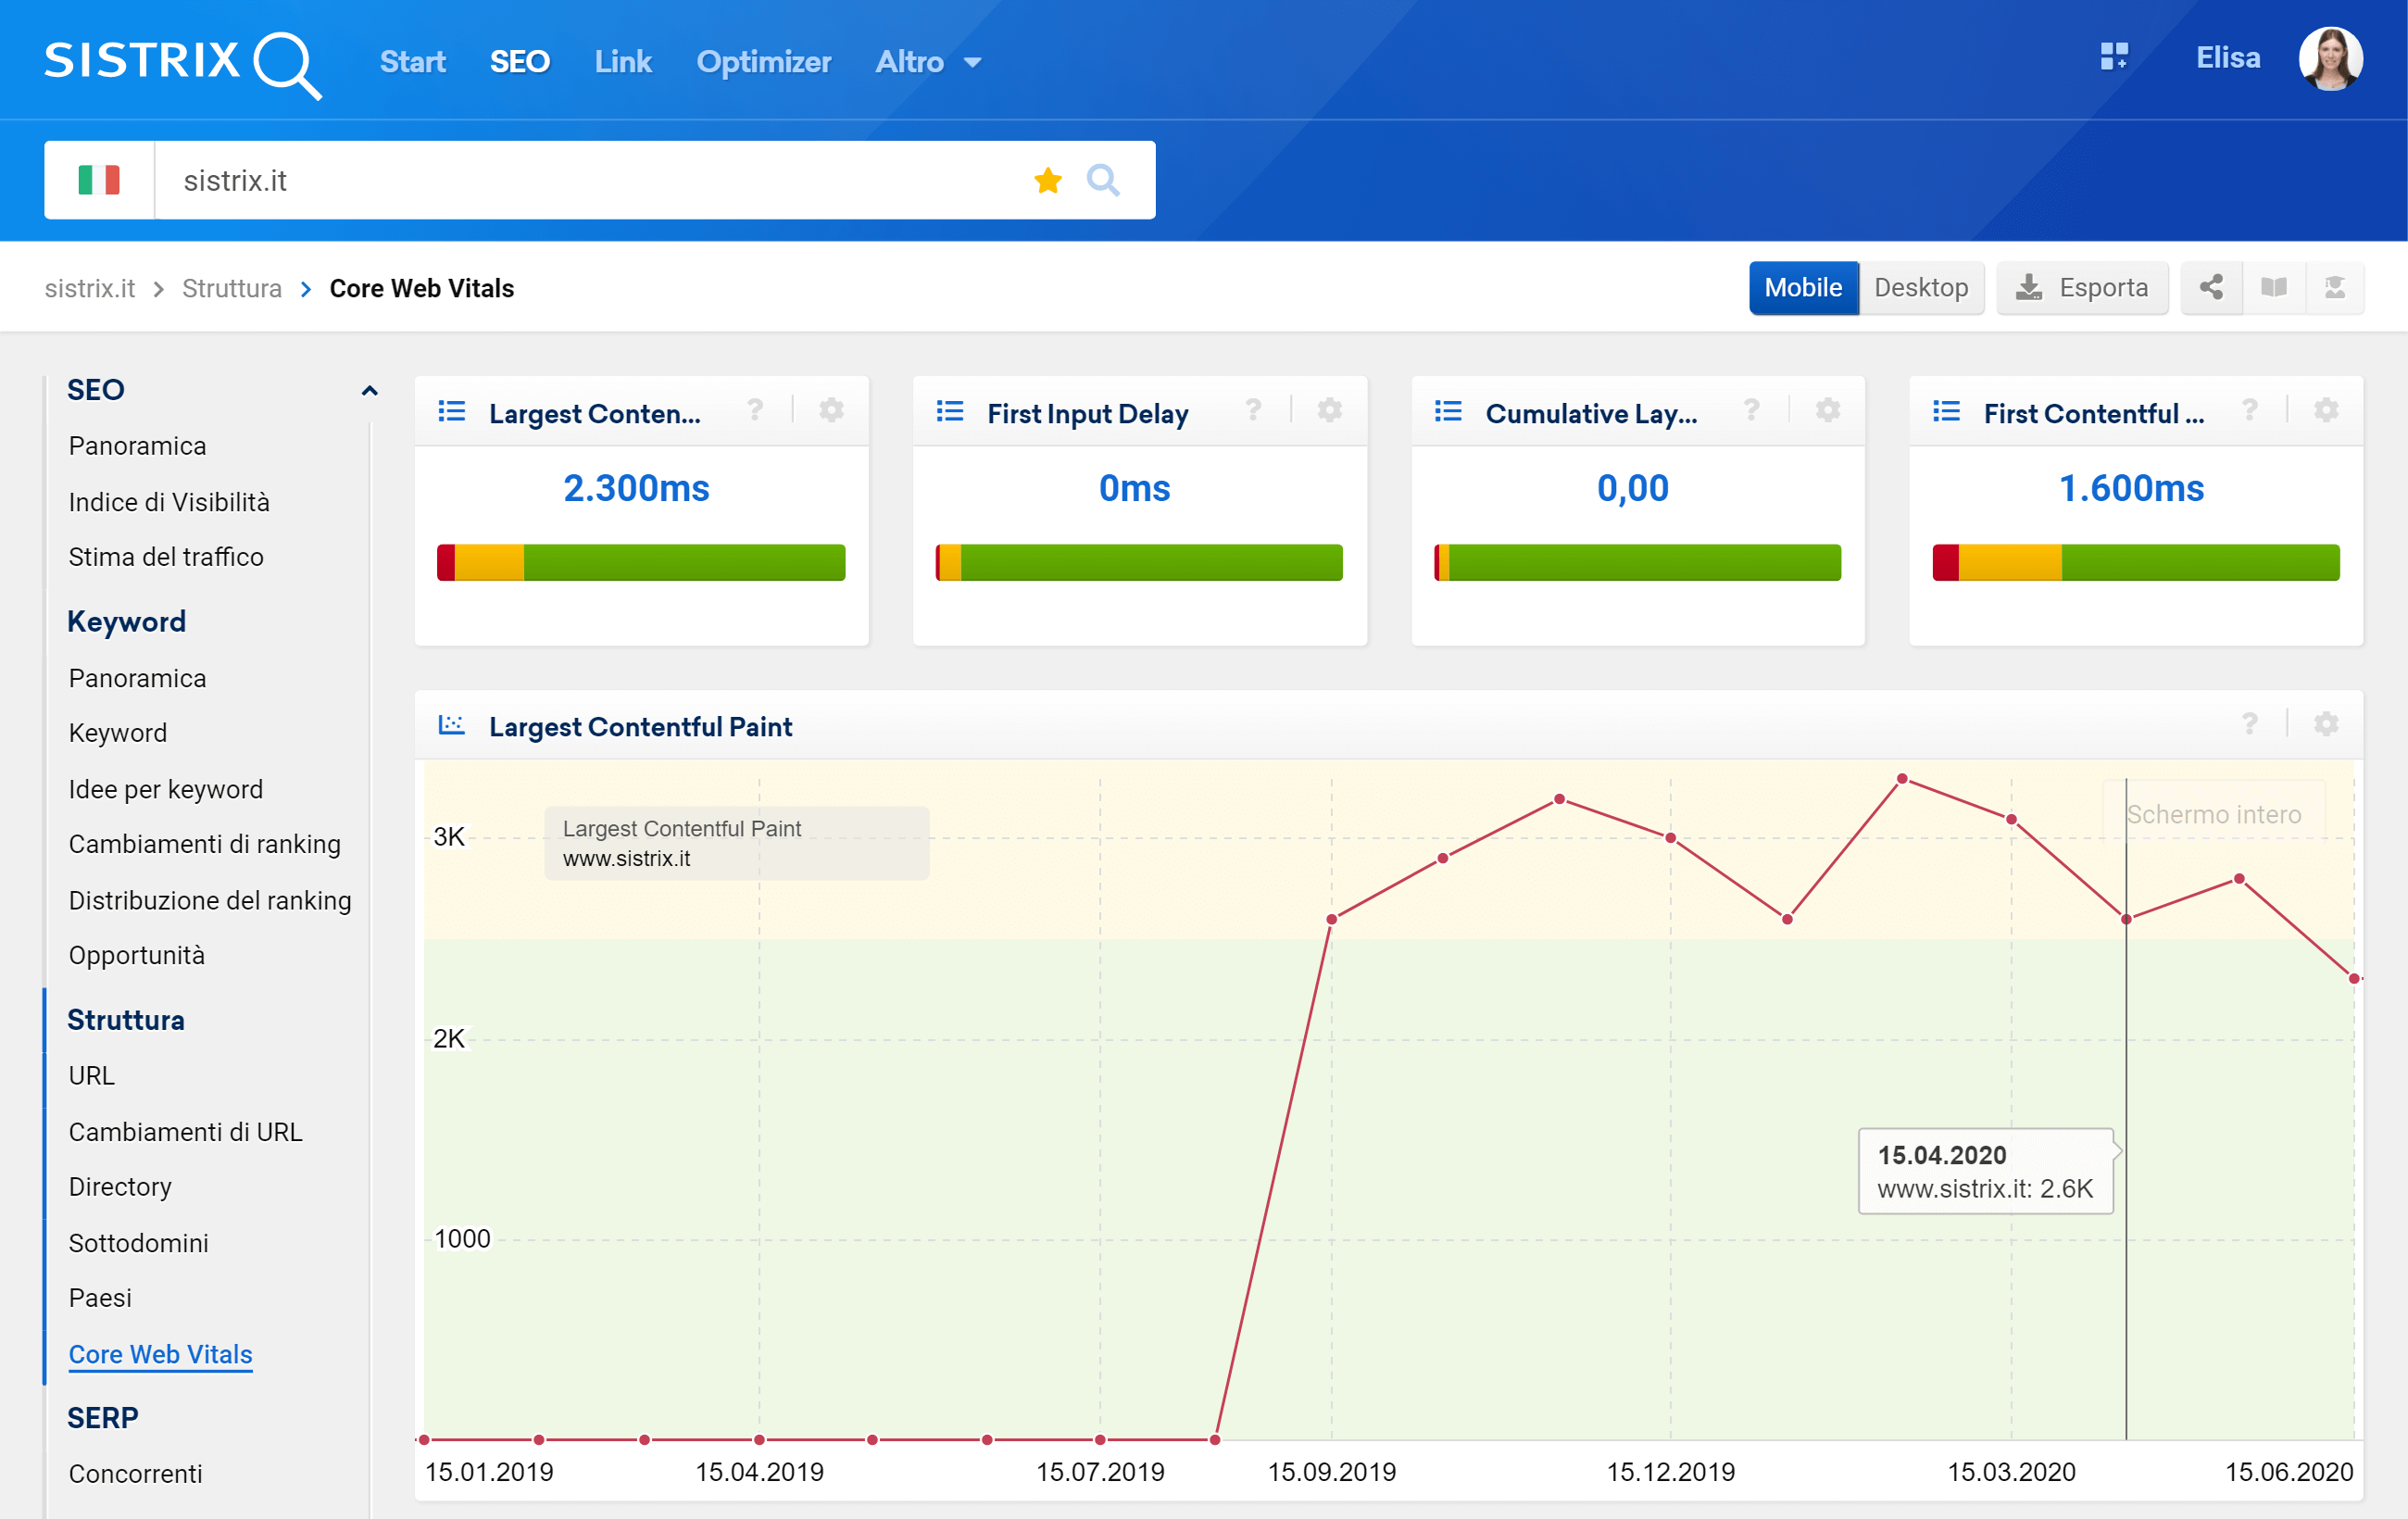Open the dashboard grid icon near Elisa
This screenshot has width=2408, height=1519.
2114,57
